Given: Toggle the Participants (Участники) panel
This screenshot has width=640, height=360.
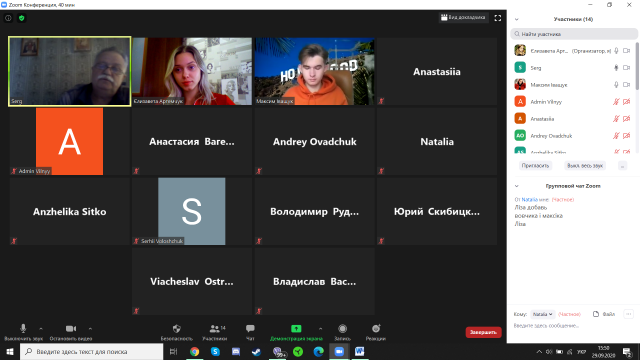Looking at the screenshot, I should pyautogui.click(x=215, y=332).
